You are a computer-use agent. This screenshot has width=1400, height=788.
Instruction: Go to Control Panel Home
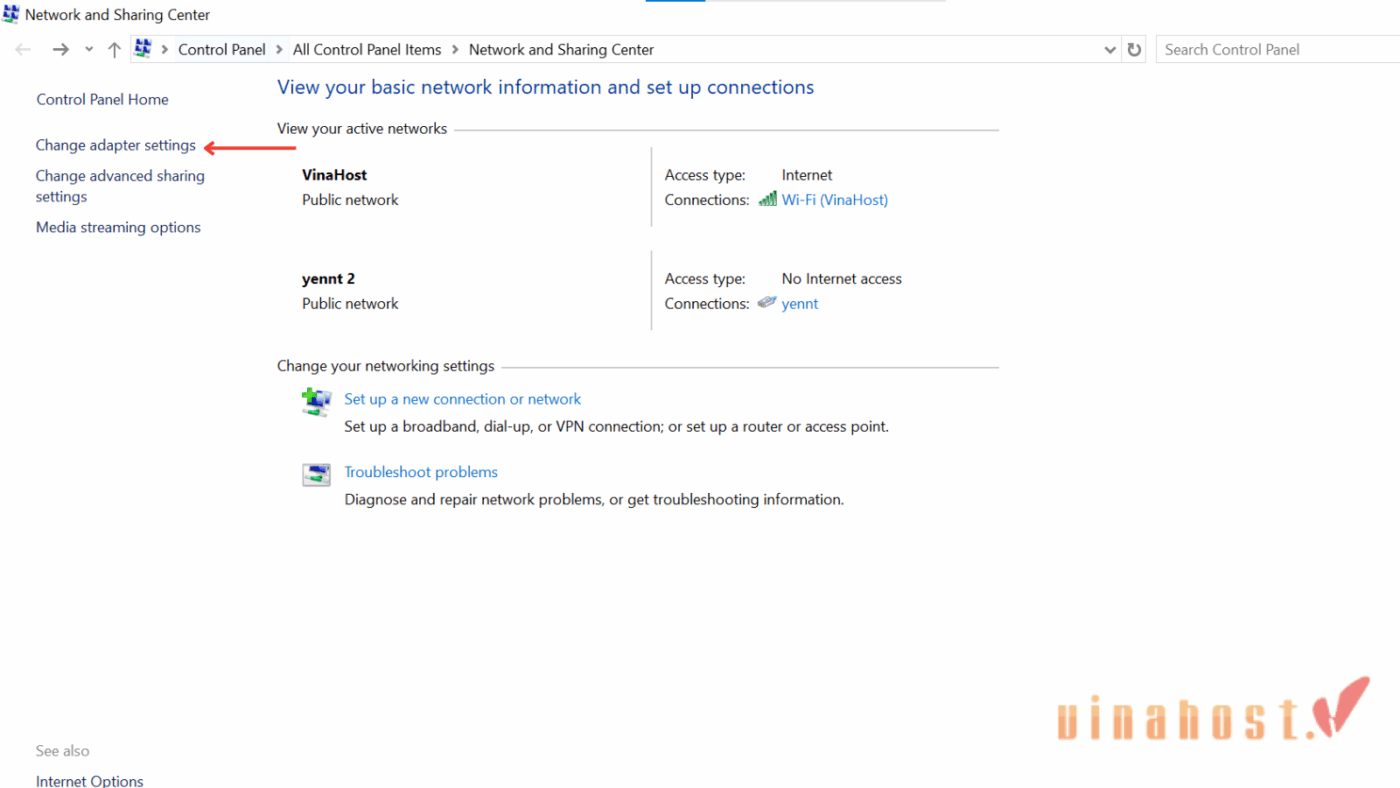102,99
